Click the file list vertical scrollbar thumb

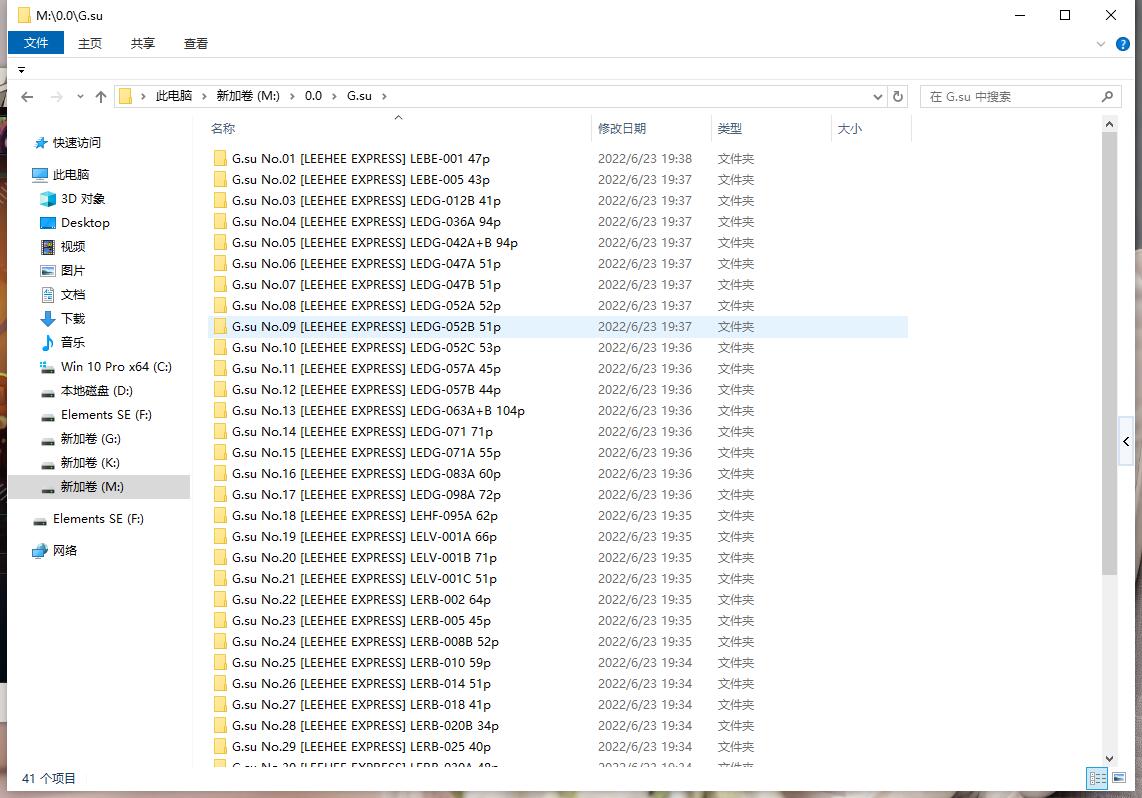coord(1109,355)
